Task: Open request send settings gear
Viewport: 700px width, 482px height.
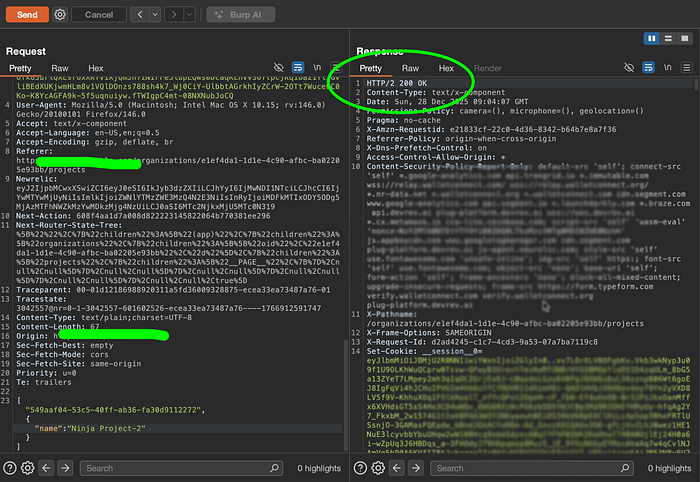Action: point(60,15)
